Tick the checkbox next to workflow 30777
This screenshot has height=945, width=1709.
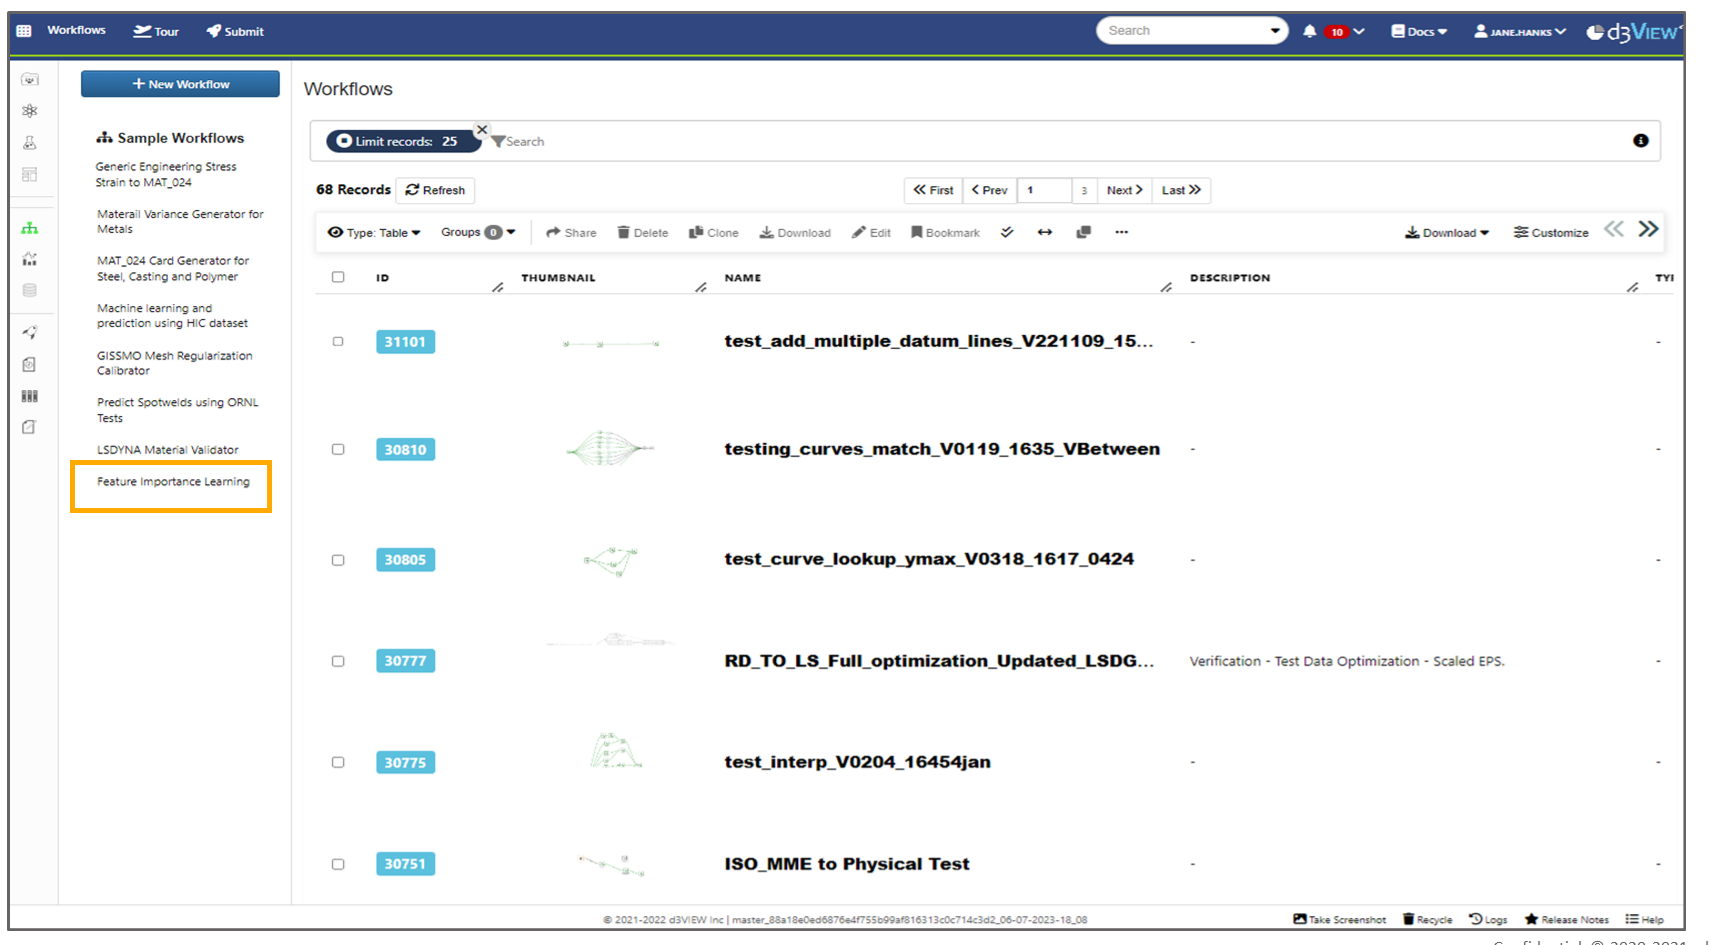click(x=338, y=661)
